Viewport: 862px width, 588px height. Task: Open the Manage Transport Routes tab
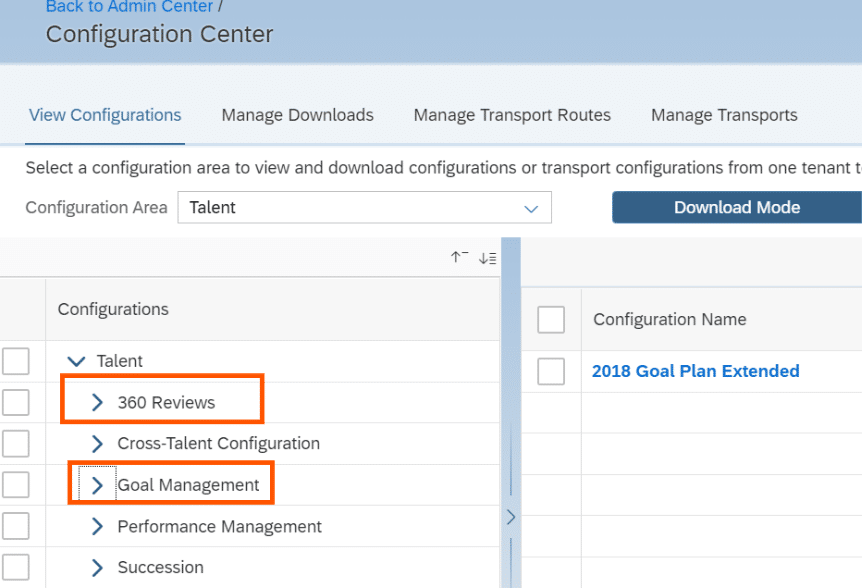point(511,115)
